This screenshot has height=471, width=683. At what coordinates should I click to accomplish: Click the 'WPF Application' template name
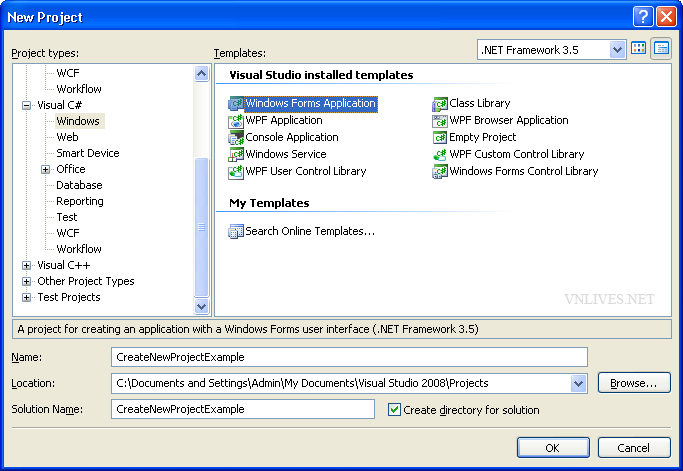284,120
